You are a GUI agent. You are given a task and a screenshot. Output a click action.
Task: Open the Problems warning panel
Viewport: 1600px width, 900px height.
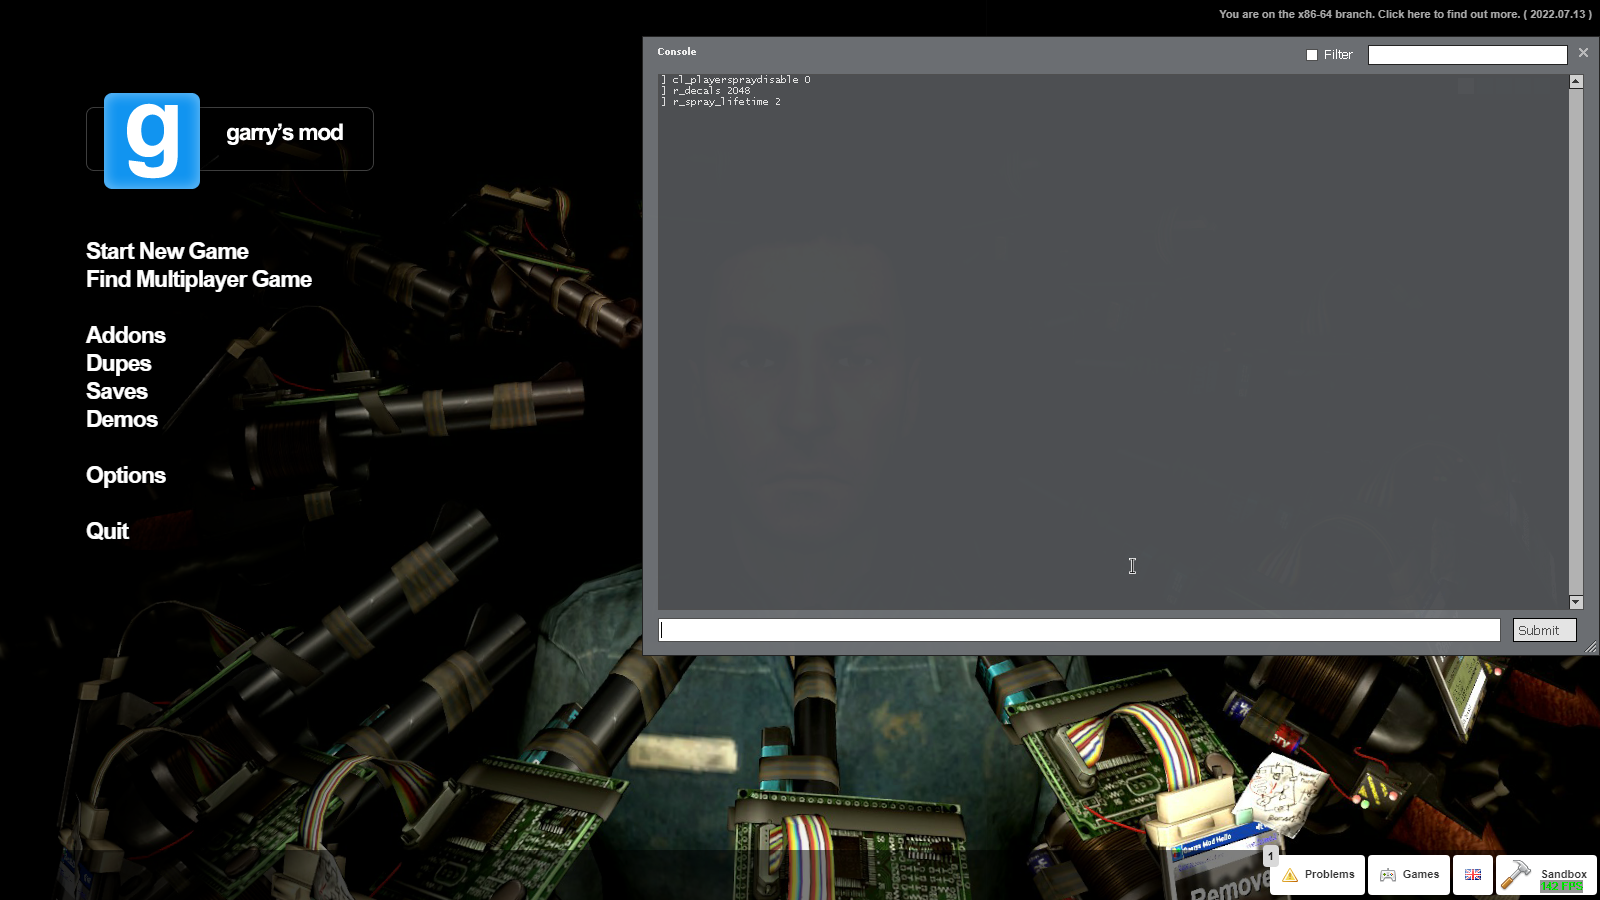click(1318, 875)
